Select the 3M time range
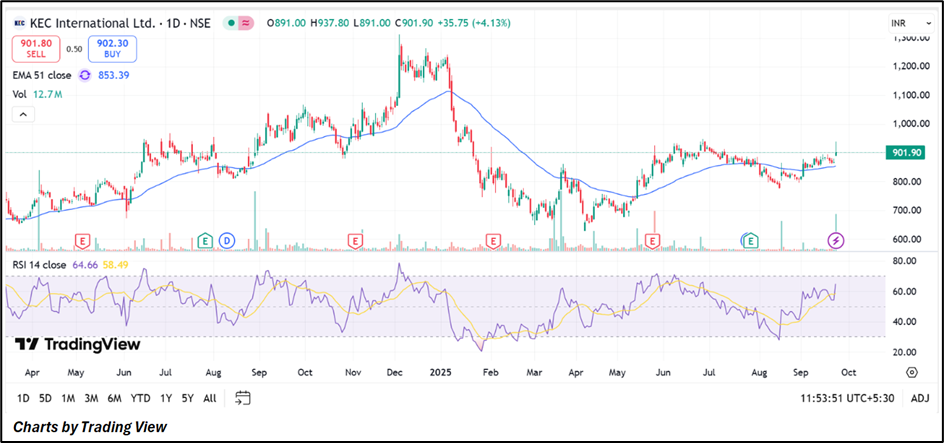 (92, 398)
